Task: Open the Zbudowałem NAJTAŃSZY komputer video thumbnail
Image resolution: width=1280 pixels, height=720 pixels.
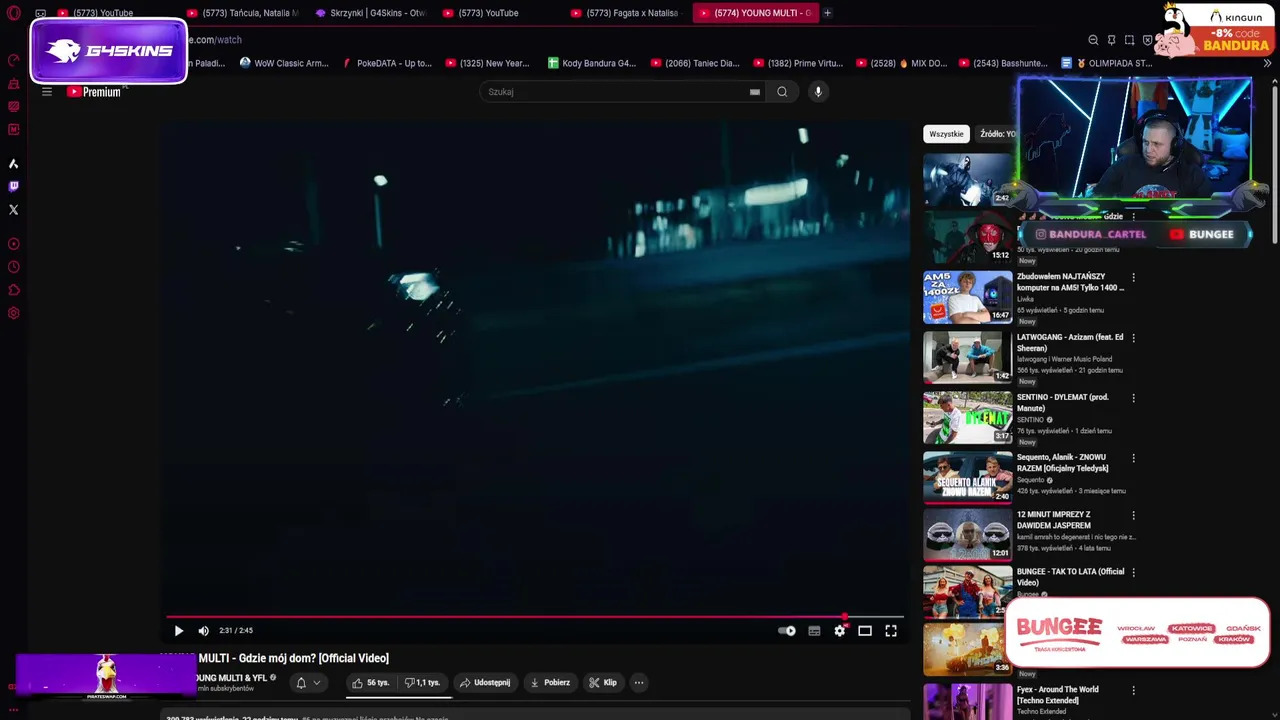Action: (968, 297)
